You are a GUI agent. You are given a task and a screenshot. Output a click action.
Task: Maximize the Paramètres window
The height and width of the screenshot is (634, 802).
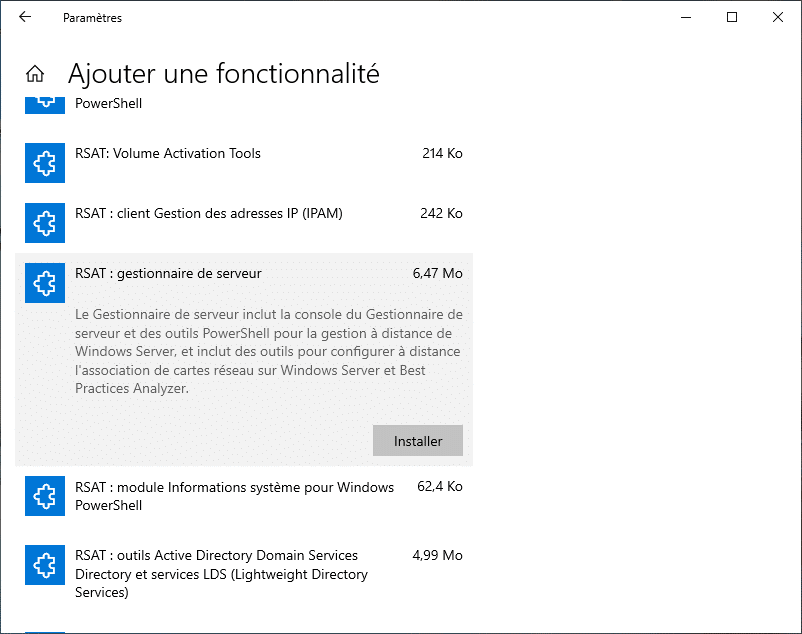pyautogui.click(x=732, y=17)
